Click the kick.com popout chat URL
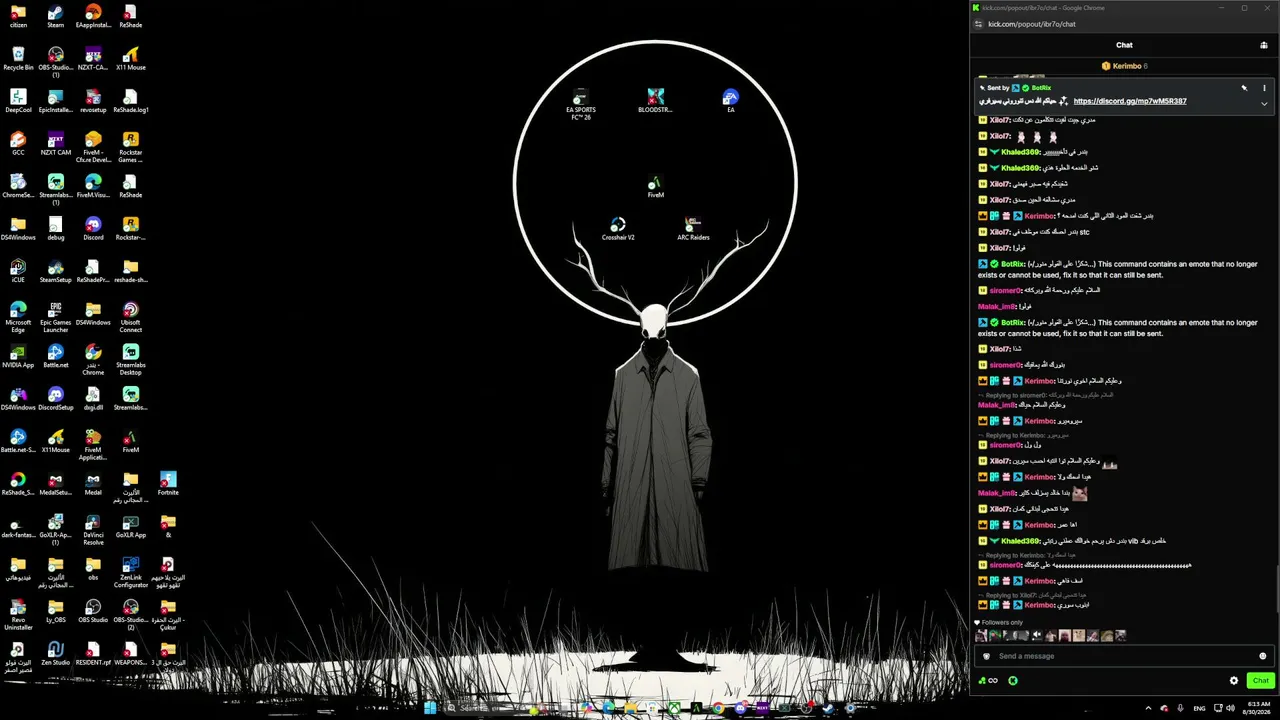Image resolution: width=1280 pixels, height=720 pixels. coord(1031,24)
